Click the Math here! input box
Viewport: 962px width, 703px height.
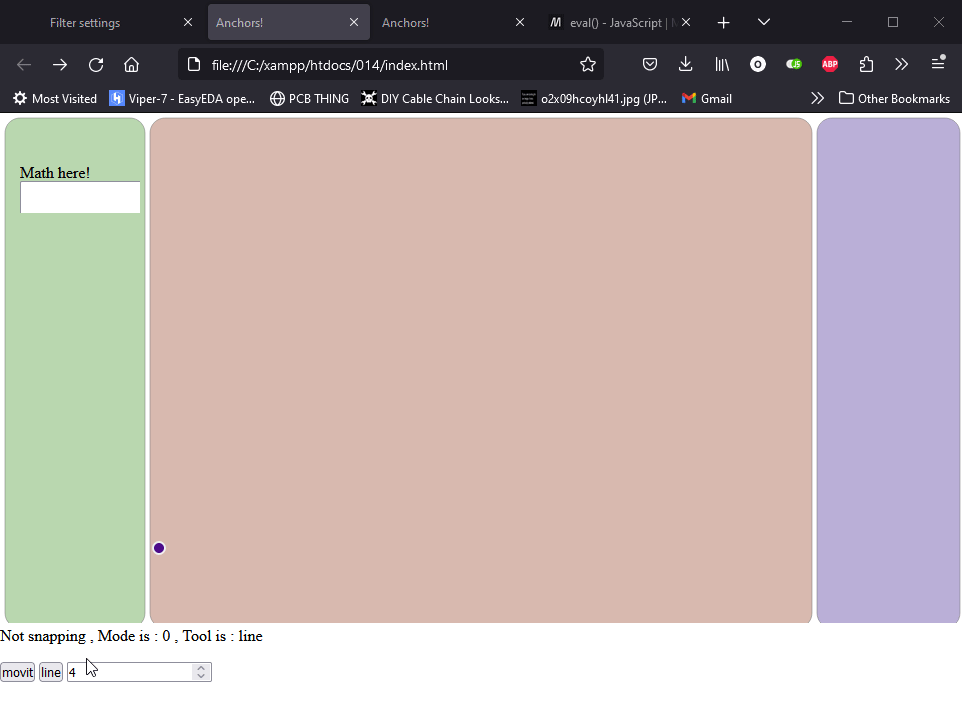[x=80, y=198]
